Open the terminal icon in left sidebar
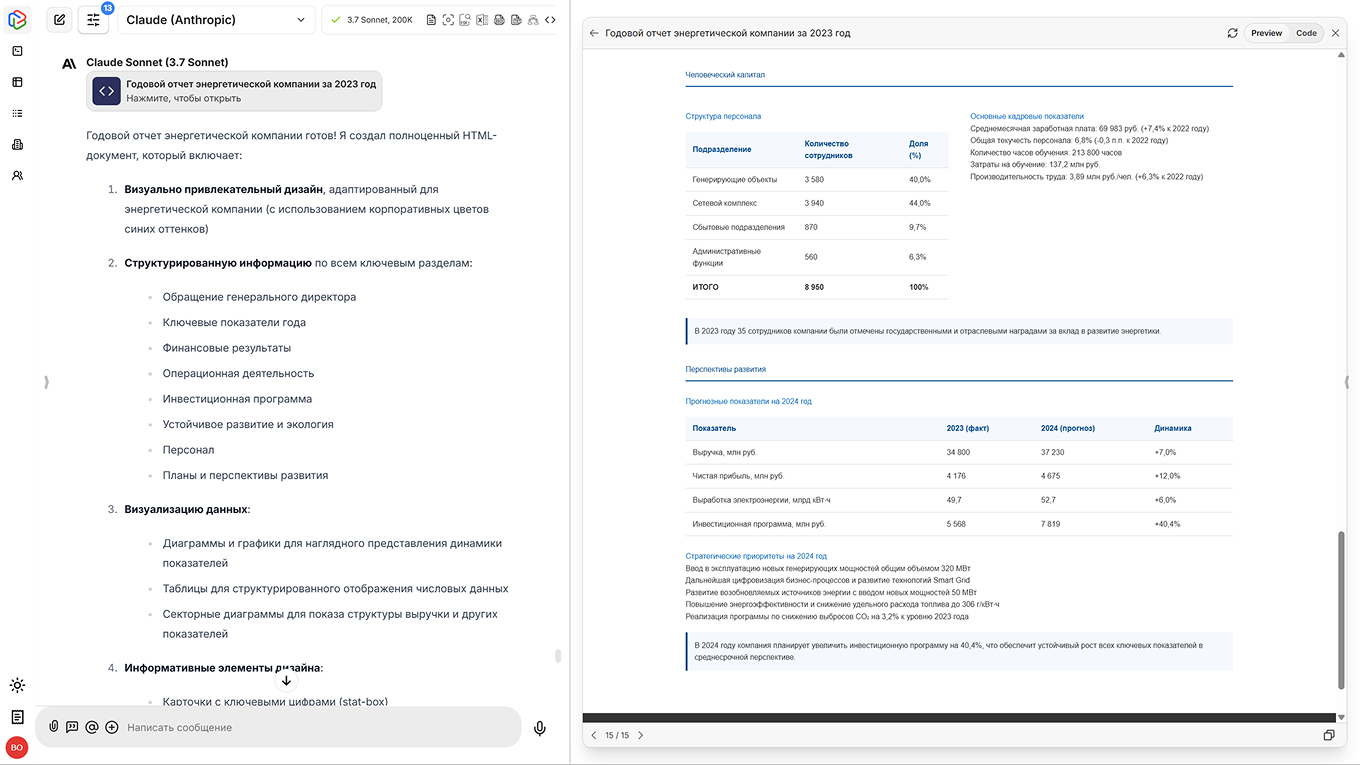Viewport: 1360px width, 765px height. pos(17,51)
